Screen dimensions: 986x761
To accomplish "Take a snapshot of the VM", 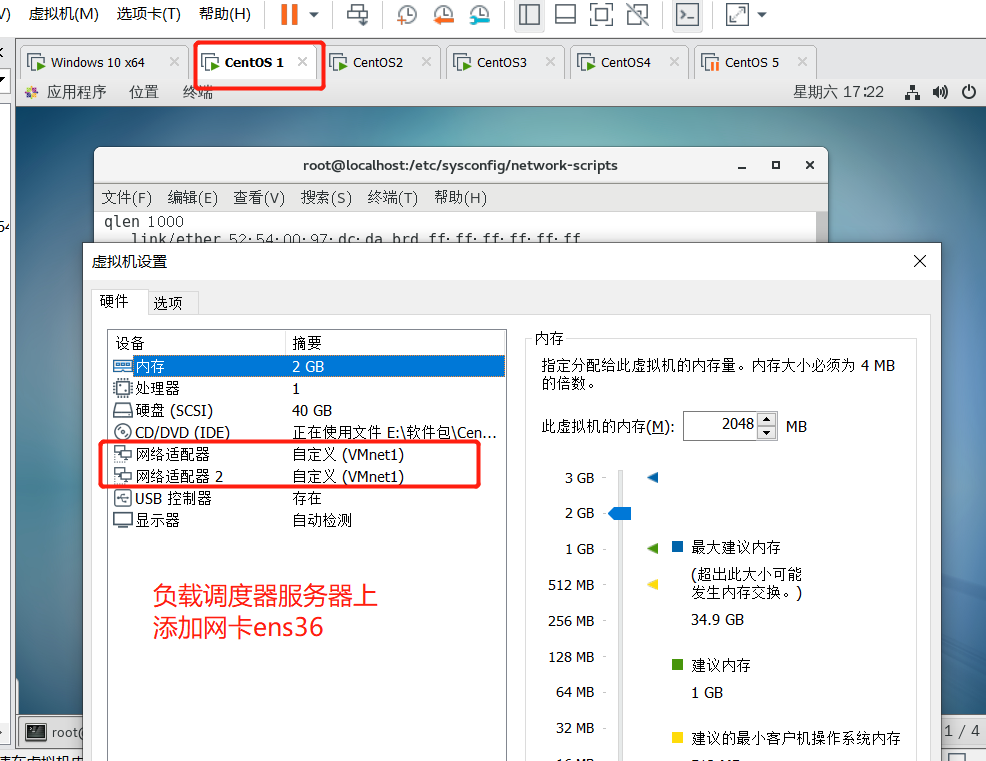I will click(x=405, y=15).
